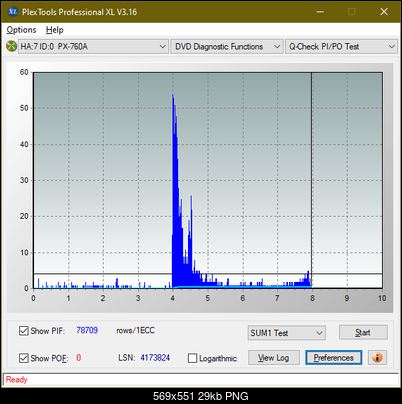This screenshot has height=404, width=402.
Task: Open the Options menu
Action: pos(21,30)
